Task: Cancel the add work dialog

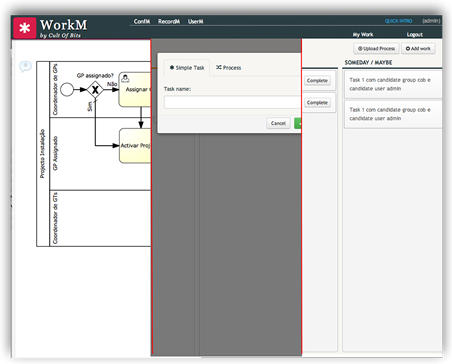Action: (x=278, y=123)
